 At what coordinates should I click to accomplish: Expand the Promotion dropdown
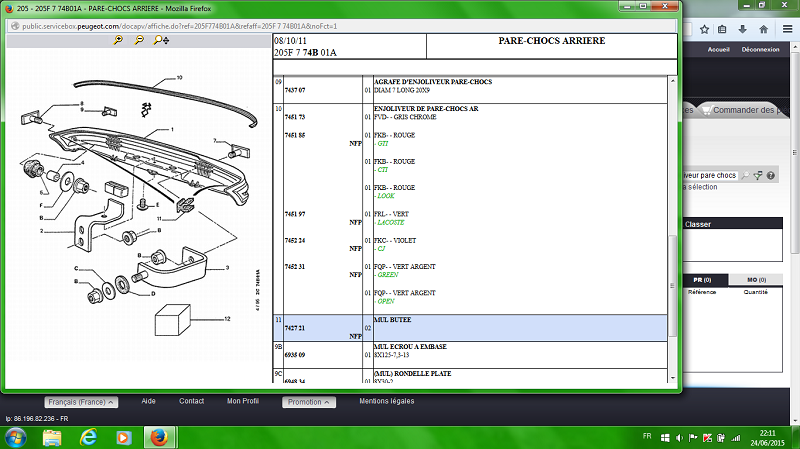[309, 402]
